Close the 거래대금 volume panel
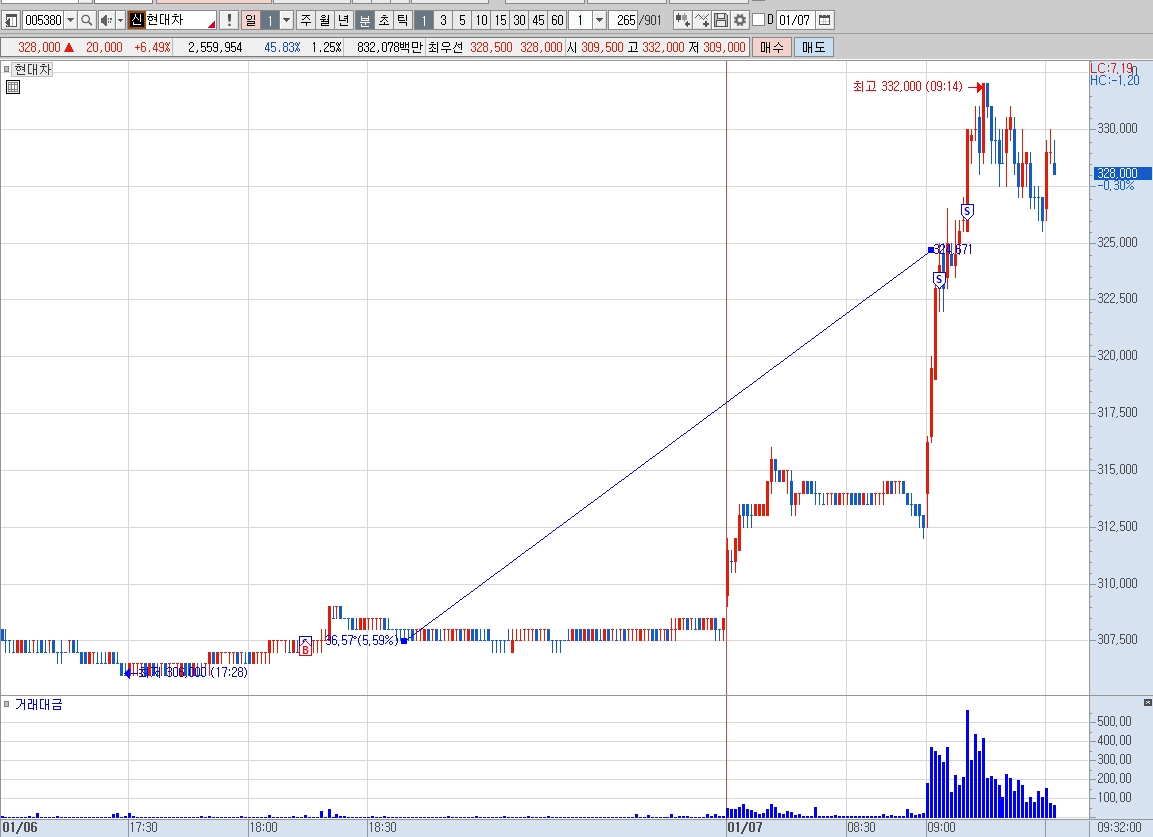This screenshot has width=1153, height=837. click(1147, 702)
